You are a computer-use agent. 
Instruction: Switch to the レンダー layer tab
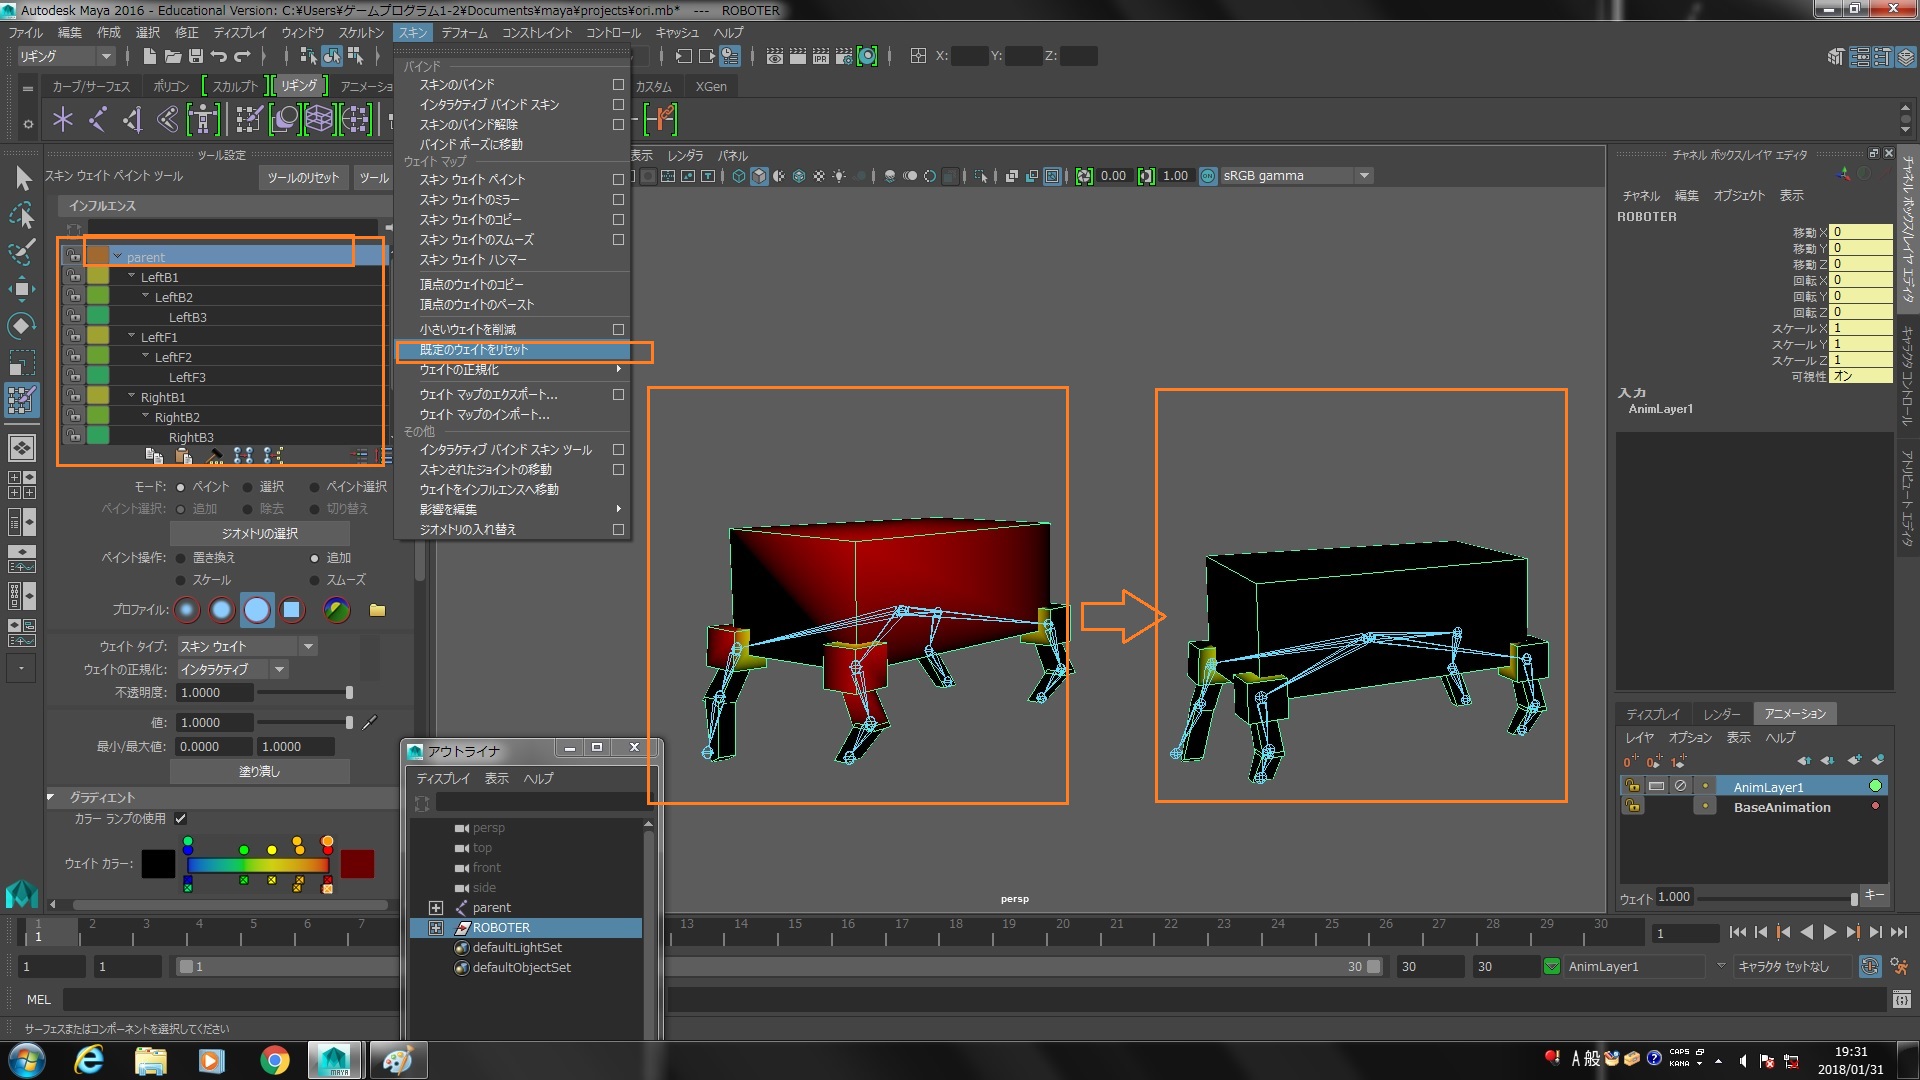tap(1721, 714)
